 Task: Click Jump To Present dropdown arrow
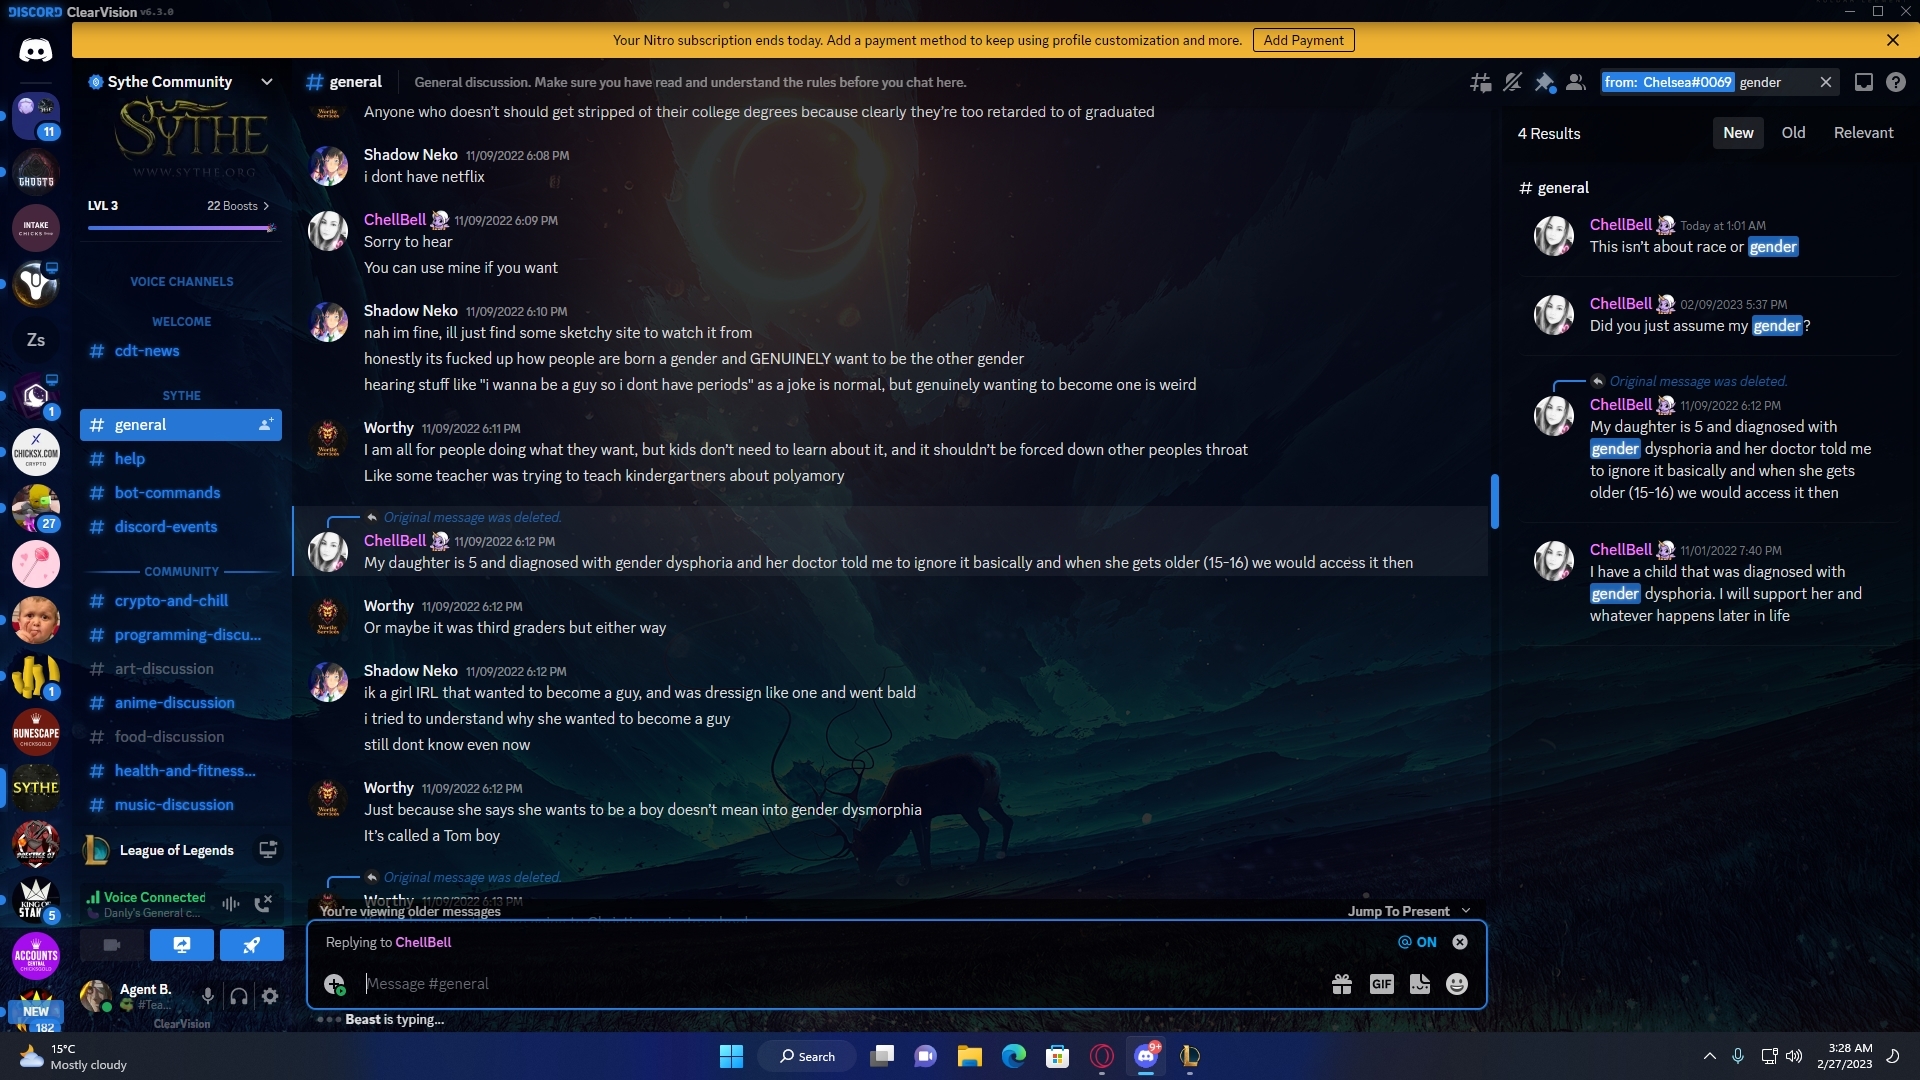tap(1466, 911)
